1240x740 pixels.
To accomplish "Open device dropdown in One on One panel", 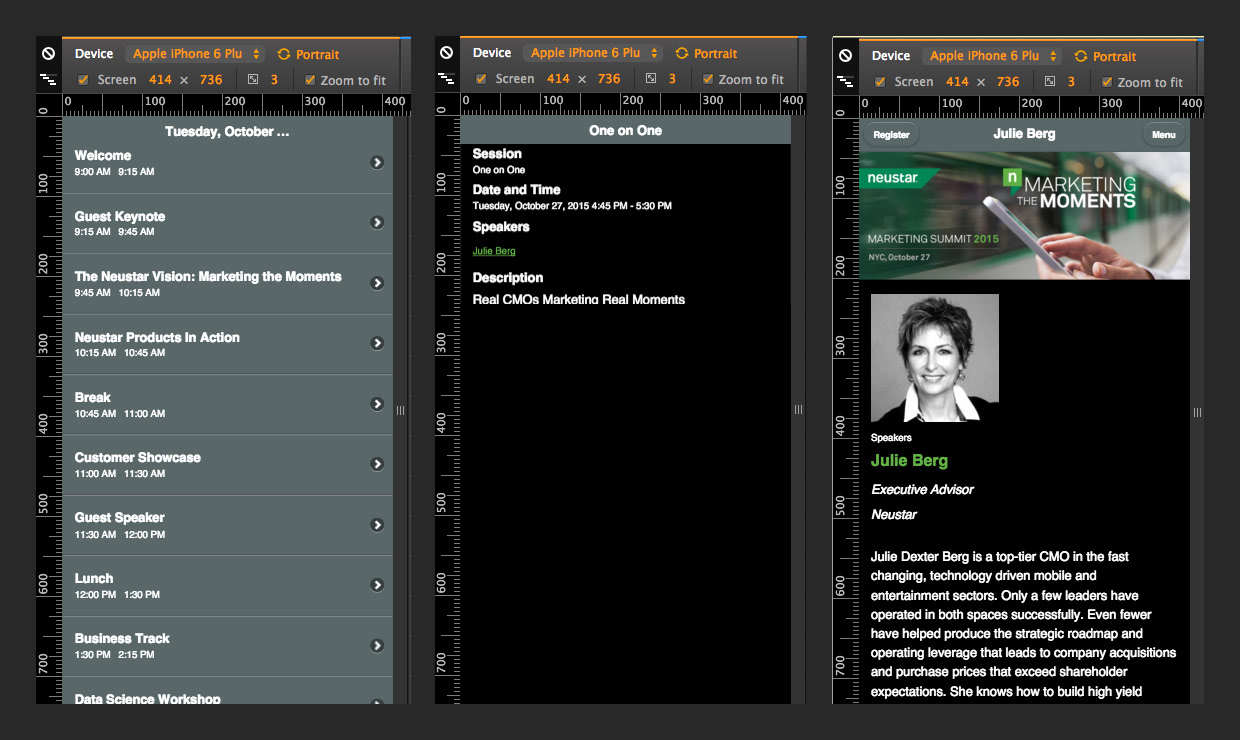I will point(593,53).
